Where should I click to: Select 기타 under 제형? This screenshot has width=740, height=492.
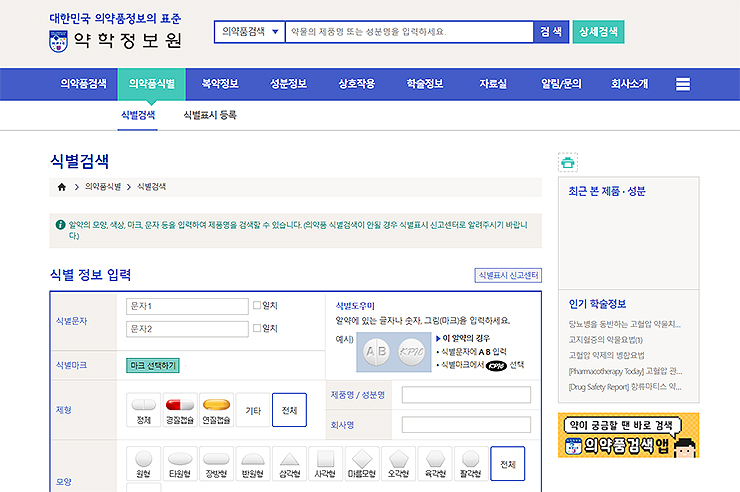tap(253, 410)
